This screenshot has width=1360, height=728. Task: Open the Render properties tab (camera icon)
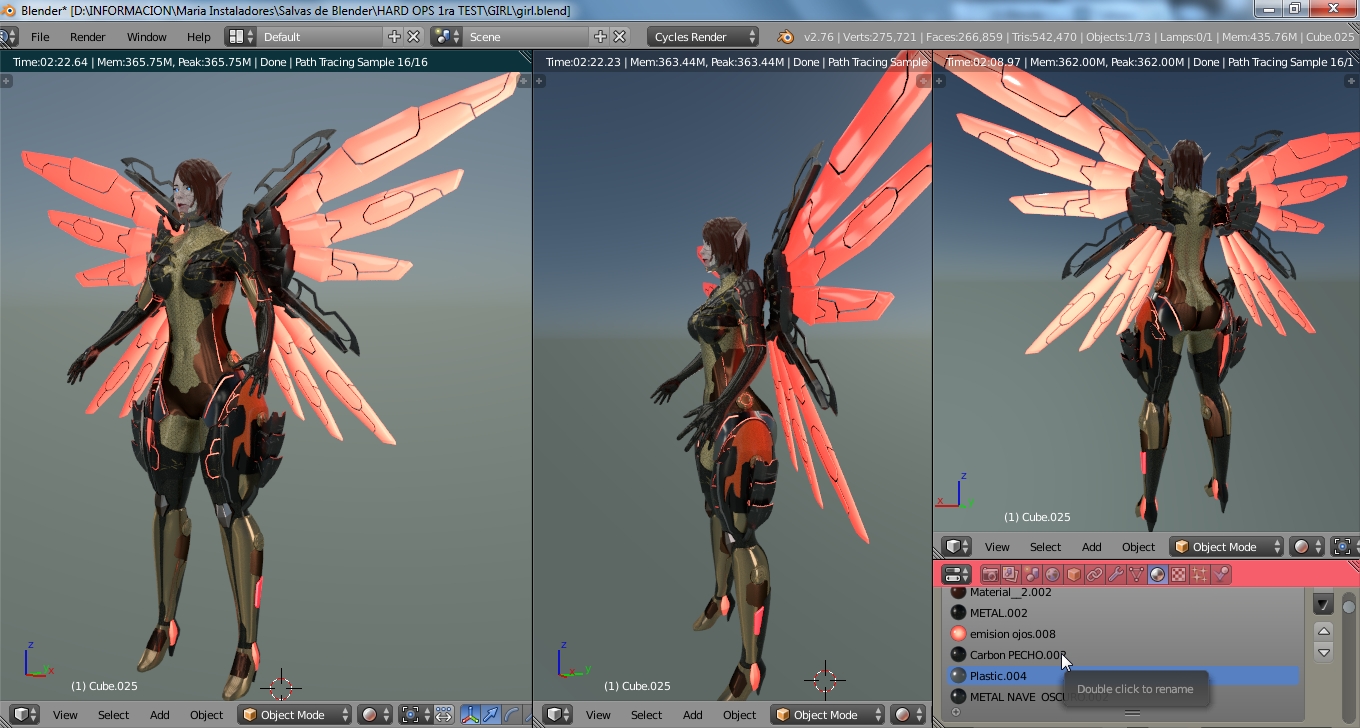click(x=989, y=574)
